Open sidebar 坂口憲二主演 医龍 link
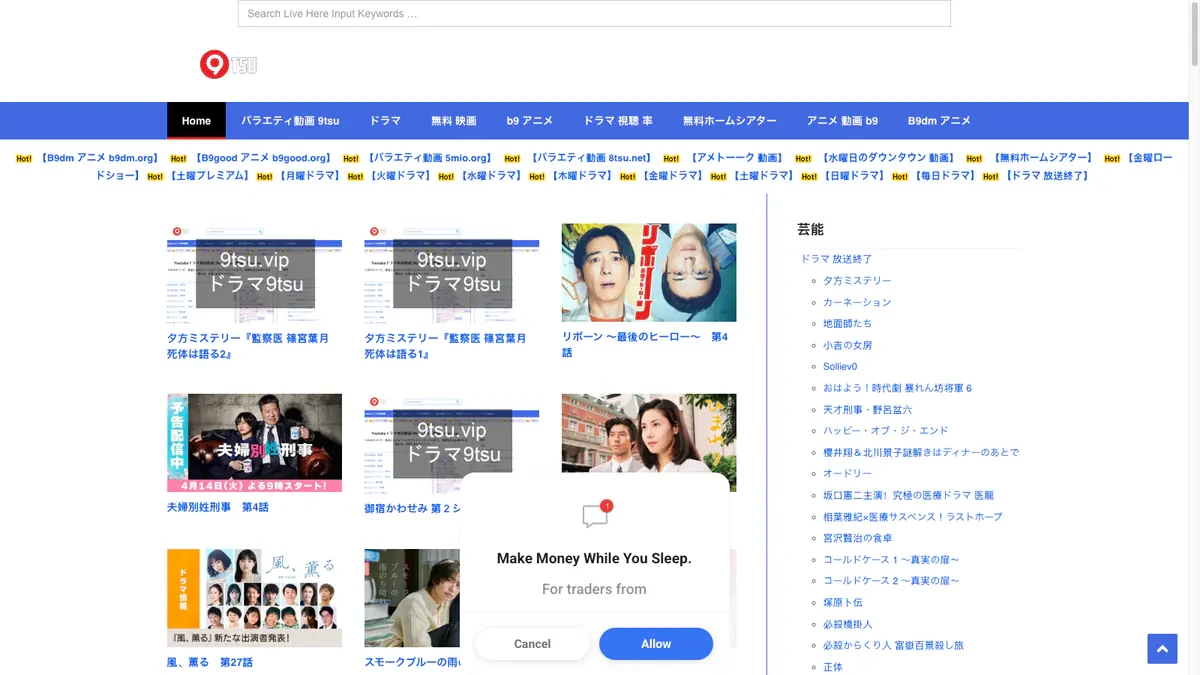 (908, 496)
